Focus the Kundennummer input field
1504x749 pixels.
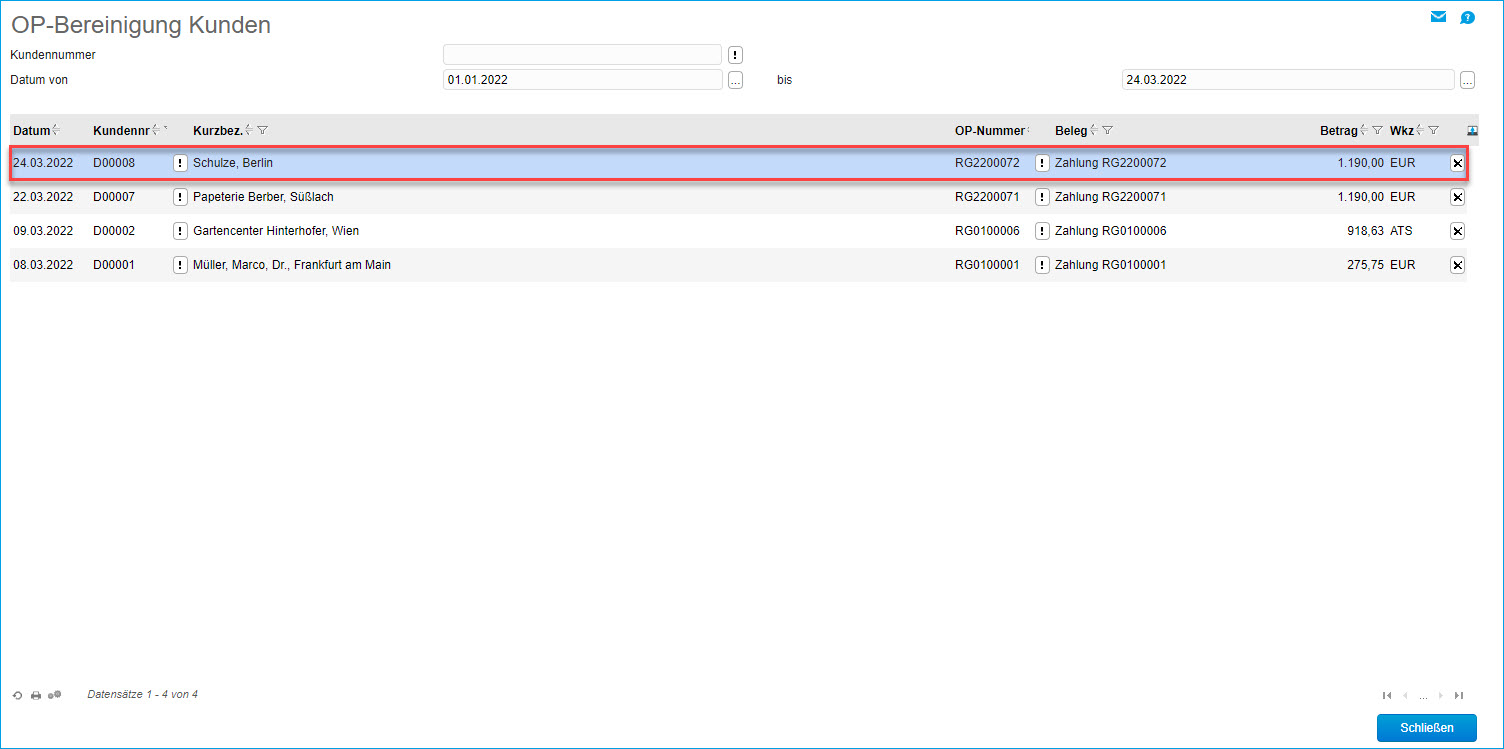tap(582, 54)
